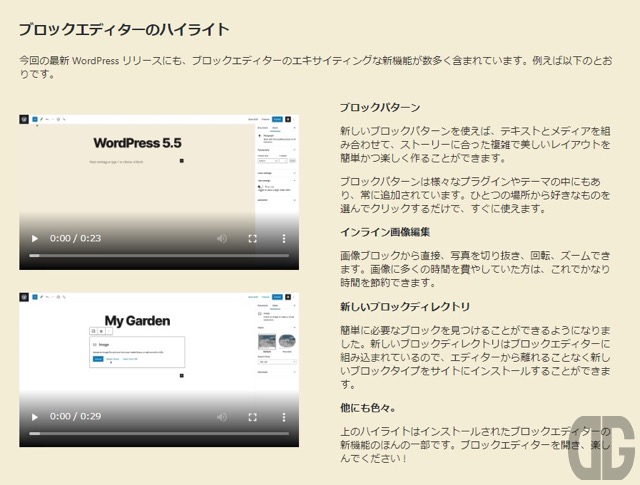The height and width of the screenshot is (485, 640).
Task: Click the 0:00 / 0:29 time display
Action: coord(76,416)
